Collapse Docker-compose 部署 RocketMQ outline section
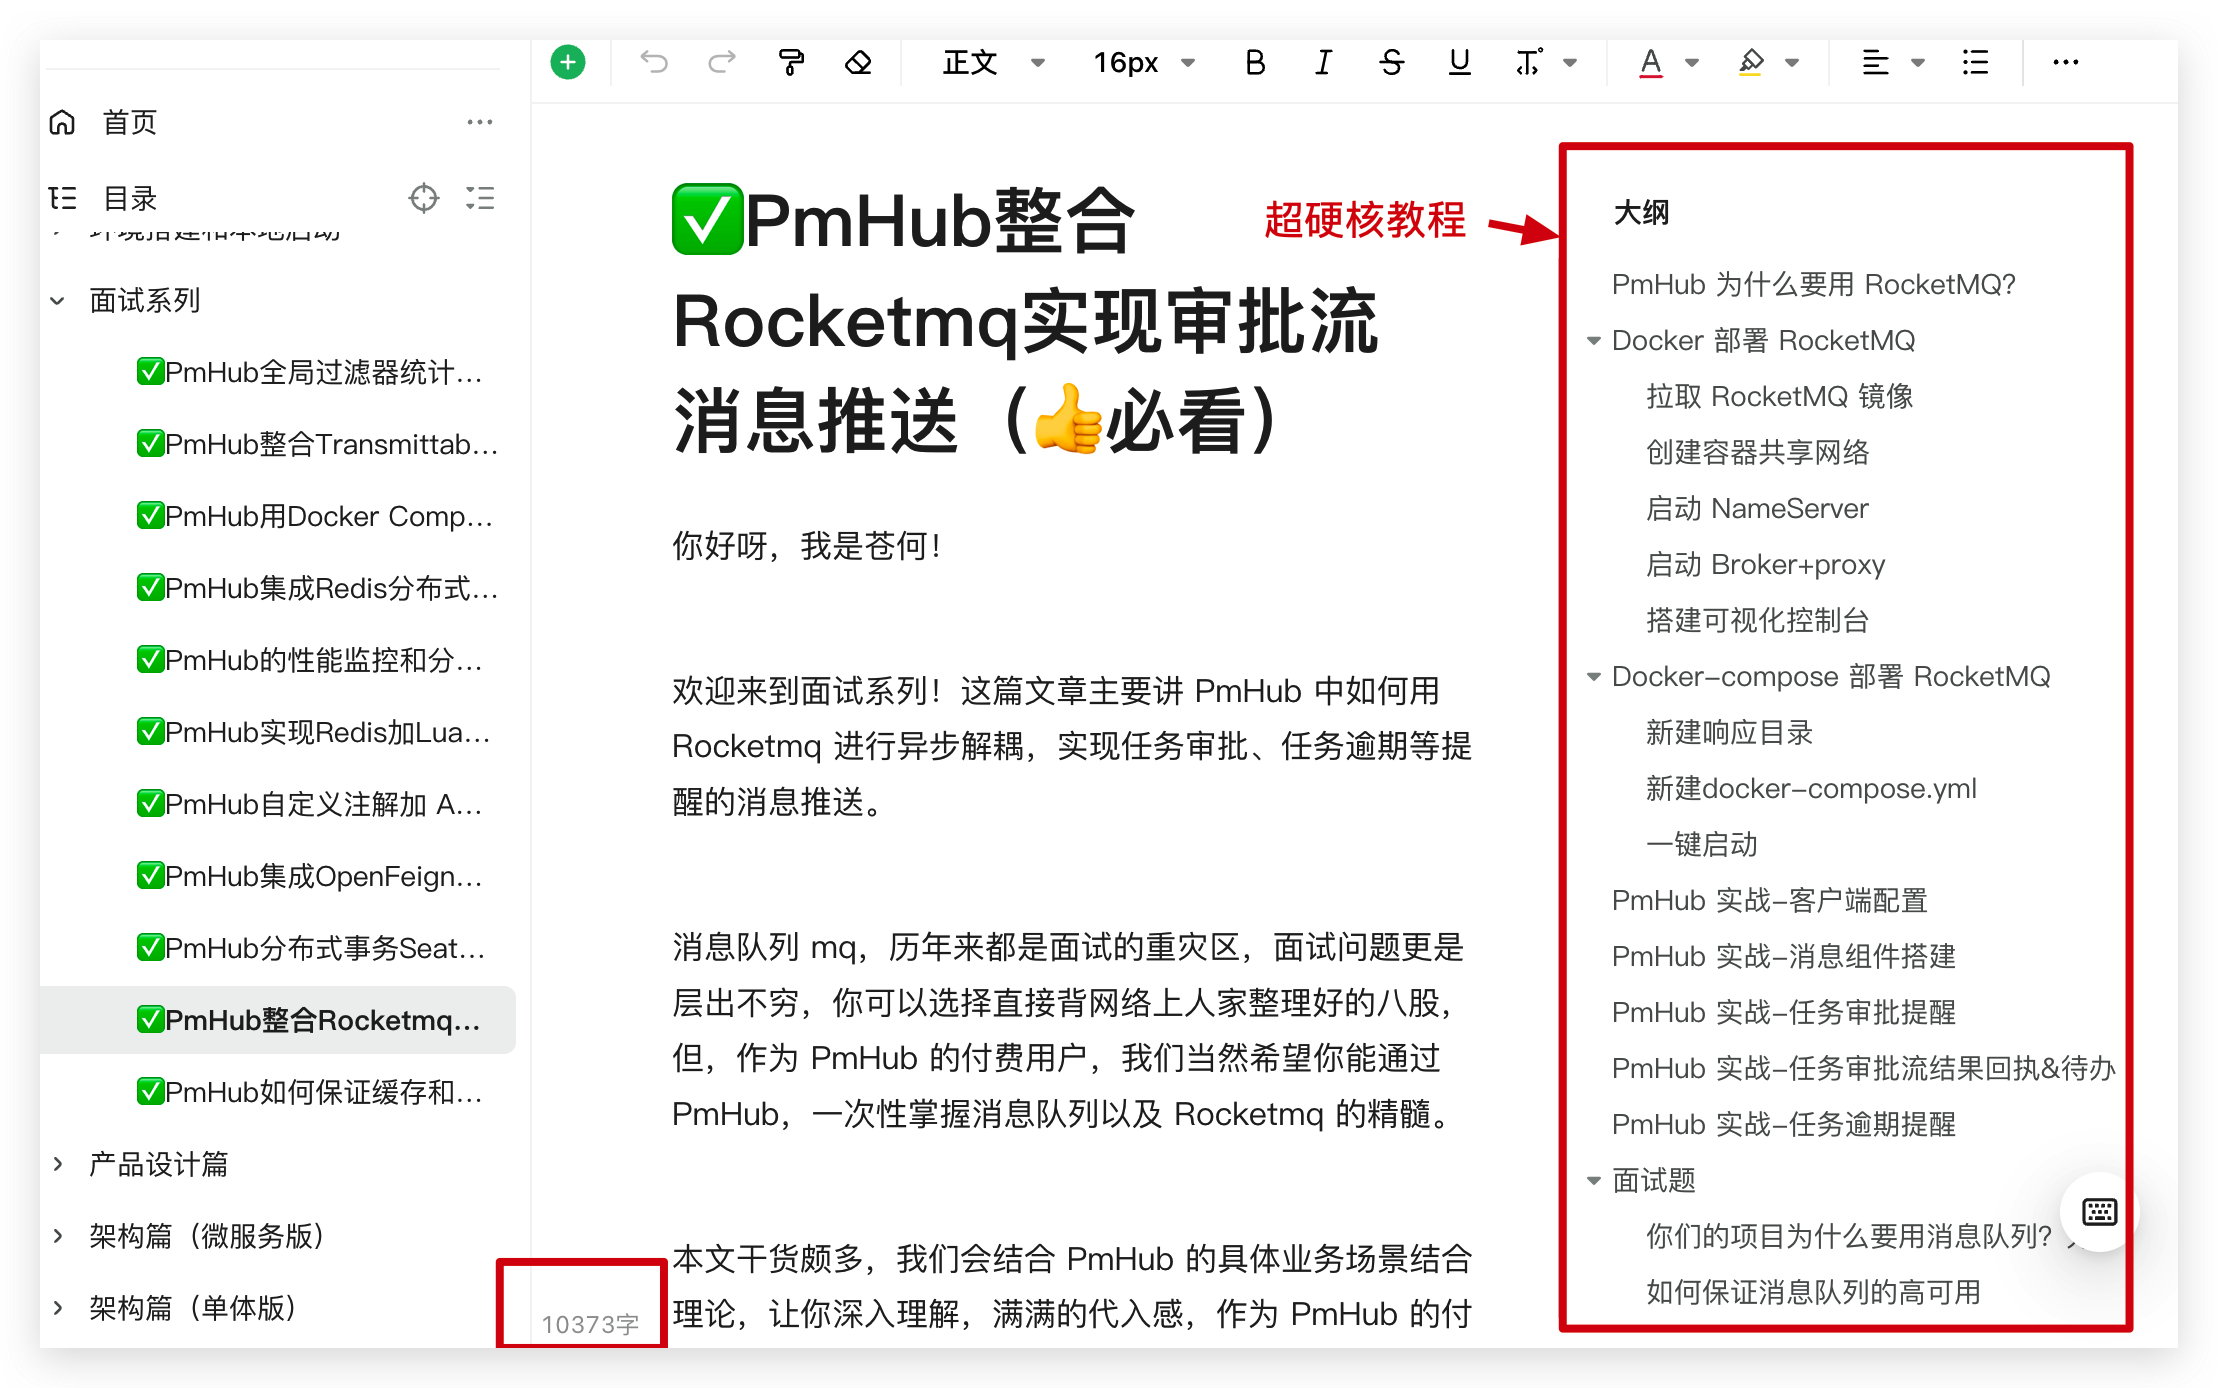The width and height of the screenshot is (2218, 1388). (x=1594, y=676)
